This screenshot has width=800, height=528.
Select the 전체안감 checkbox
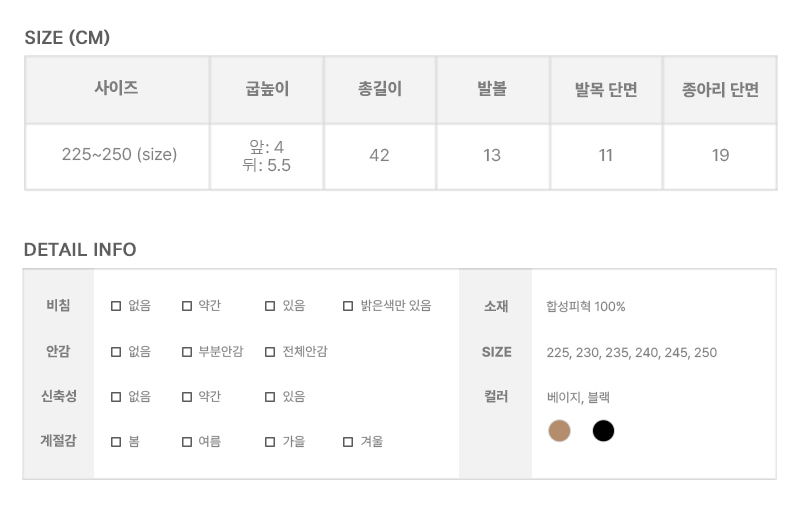coord(270,352)
